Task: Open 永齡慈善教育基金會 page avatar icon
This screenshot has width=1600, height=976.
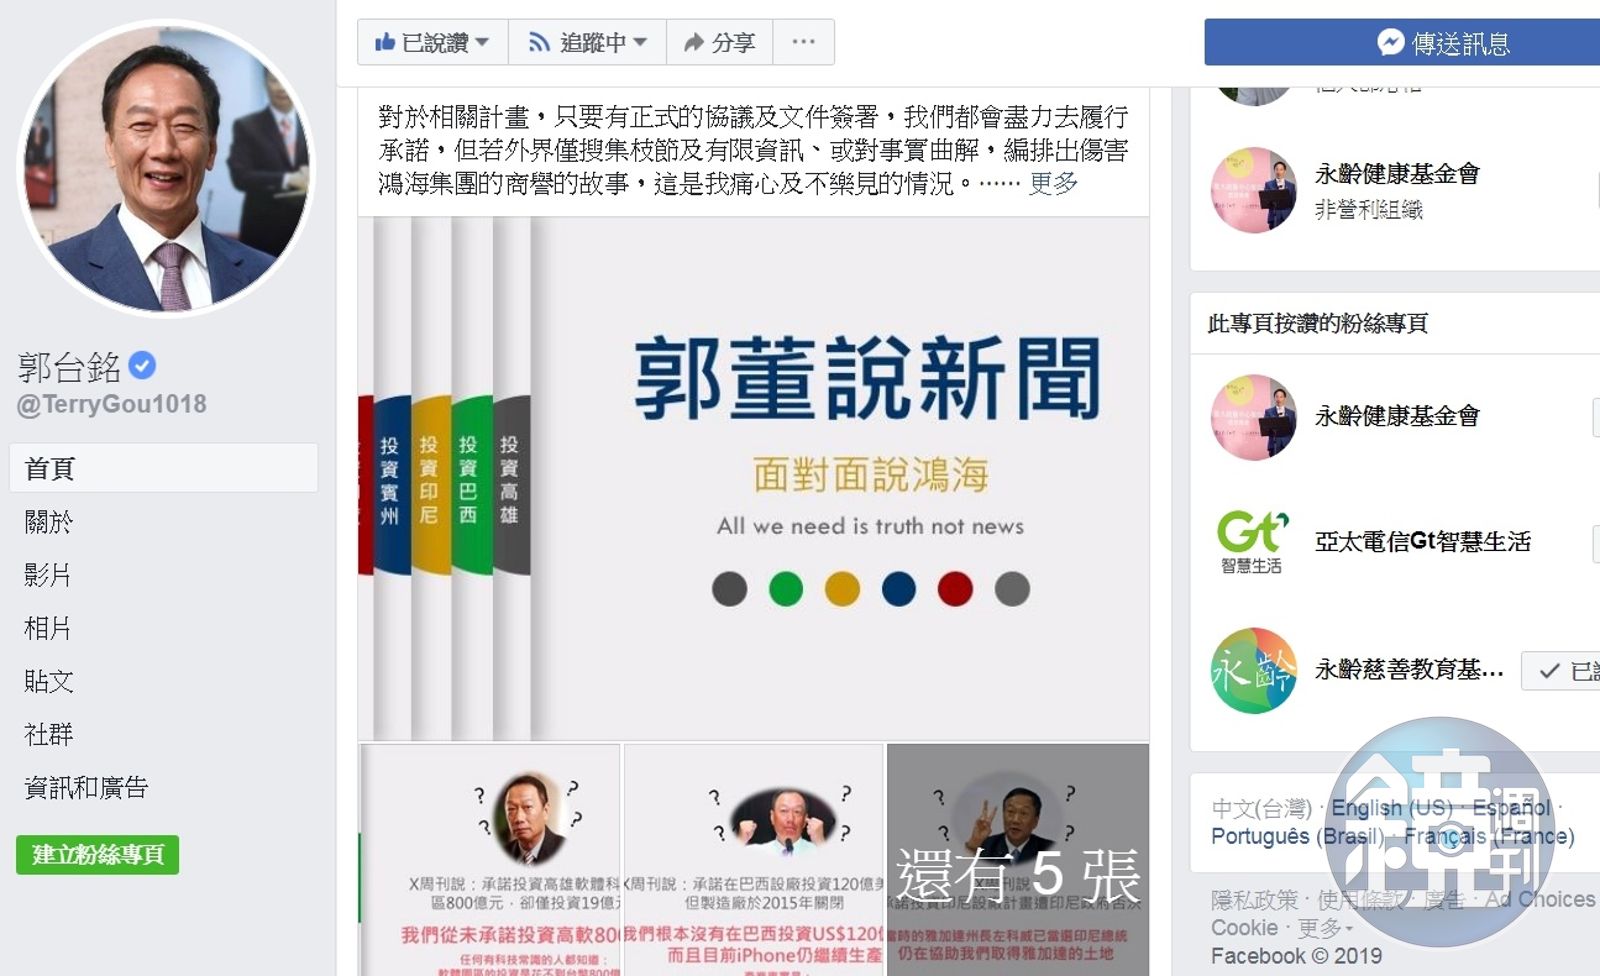Action: point(1253,670)
